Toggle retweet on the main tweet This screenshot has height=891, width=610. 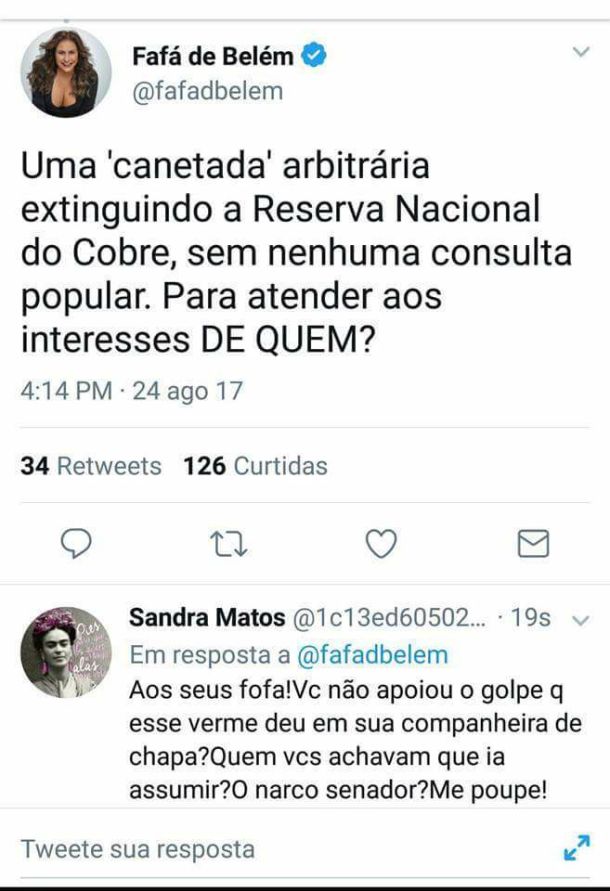click(x=228, y=542)
